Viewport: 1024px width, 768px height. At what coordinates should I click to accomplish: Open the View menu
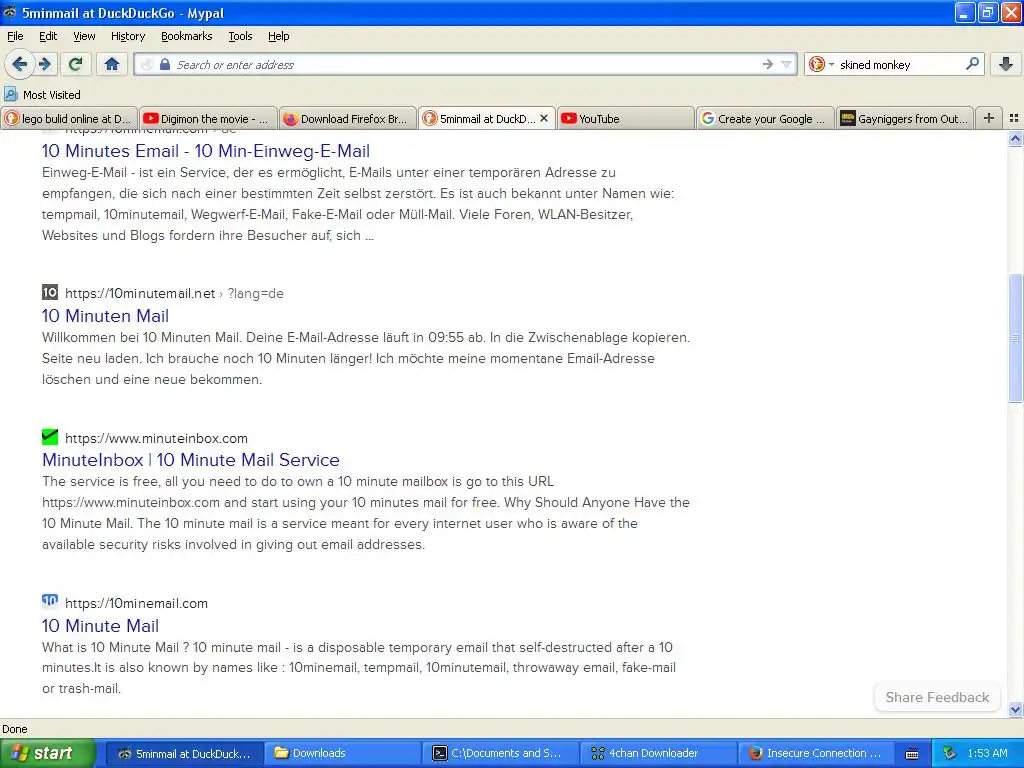(x=84, y=36)
